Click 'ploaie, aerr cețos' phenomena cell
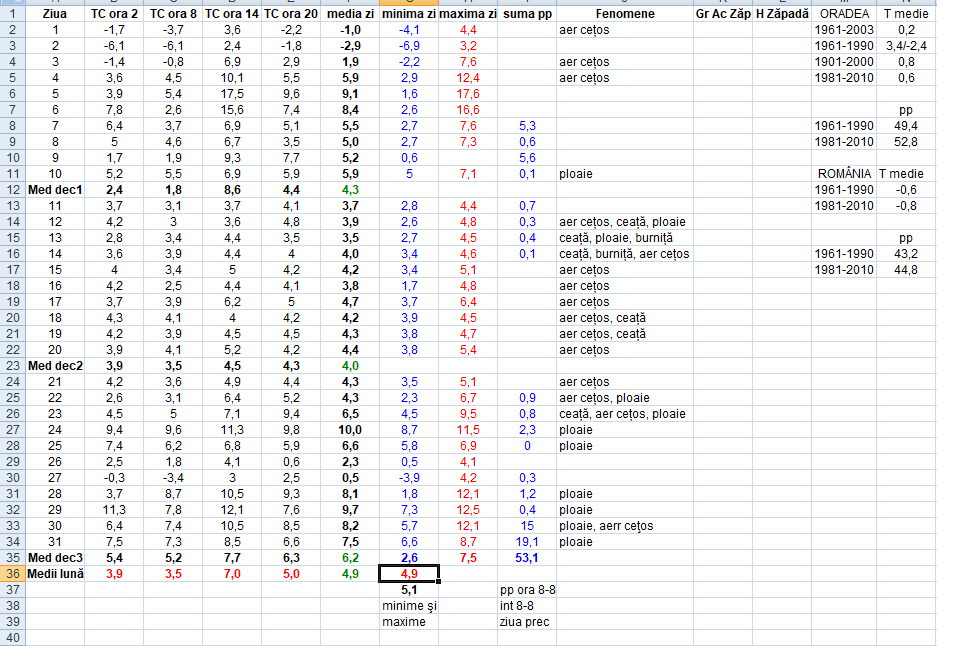The width and height of the screenshot is (960, 646). 625,526
